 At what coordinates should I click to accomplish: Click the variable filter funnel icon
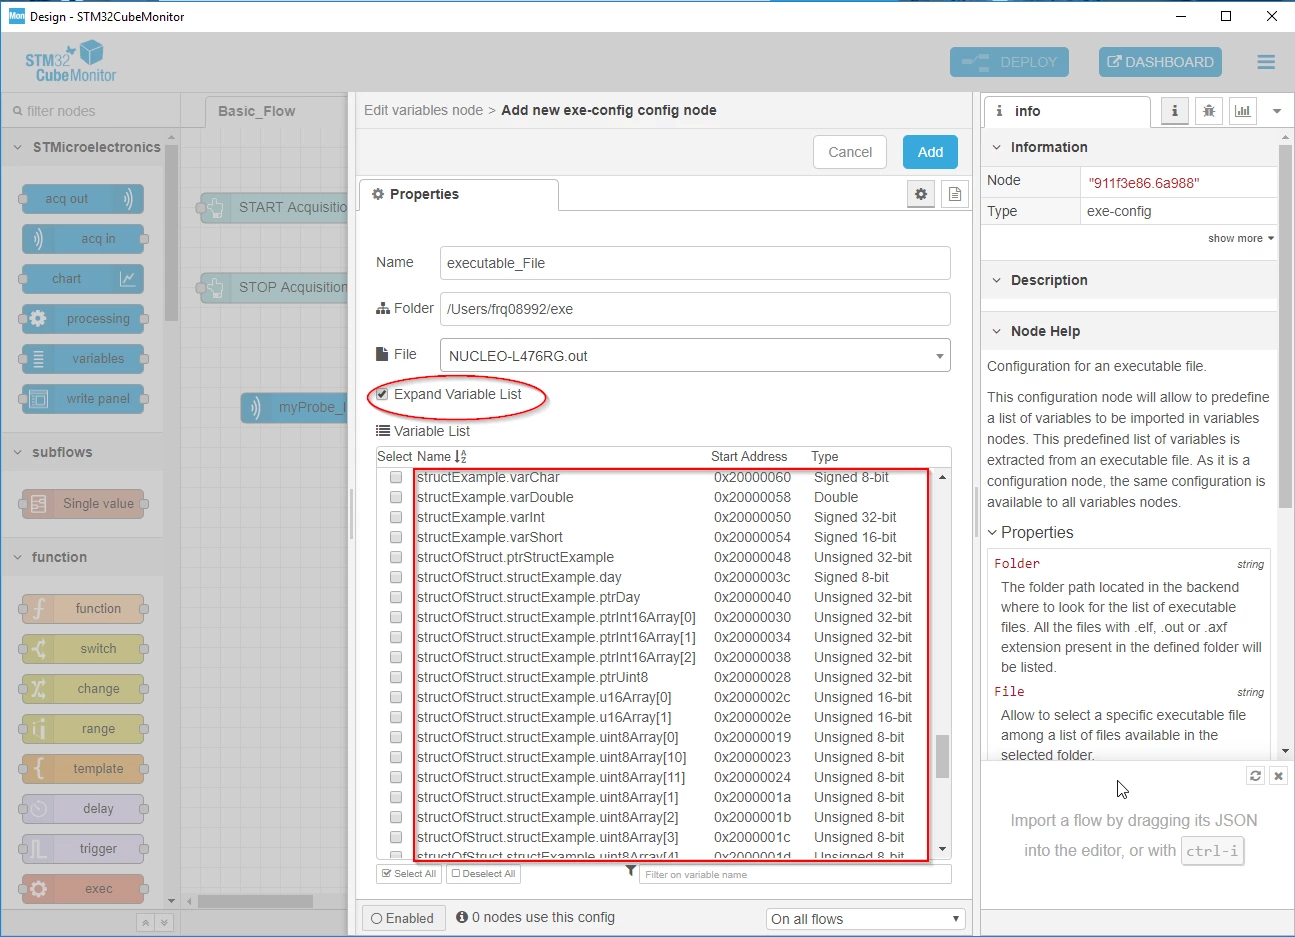630,872
